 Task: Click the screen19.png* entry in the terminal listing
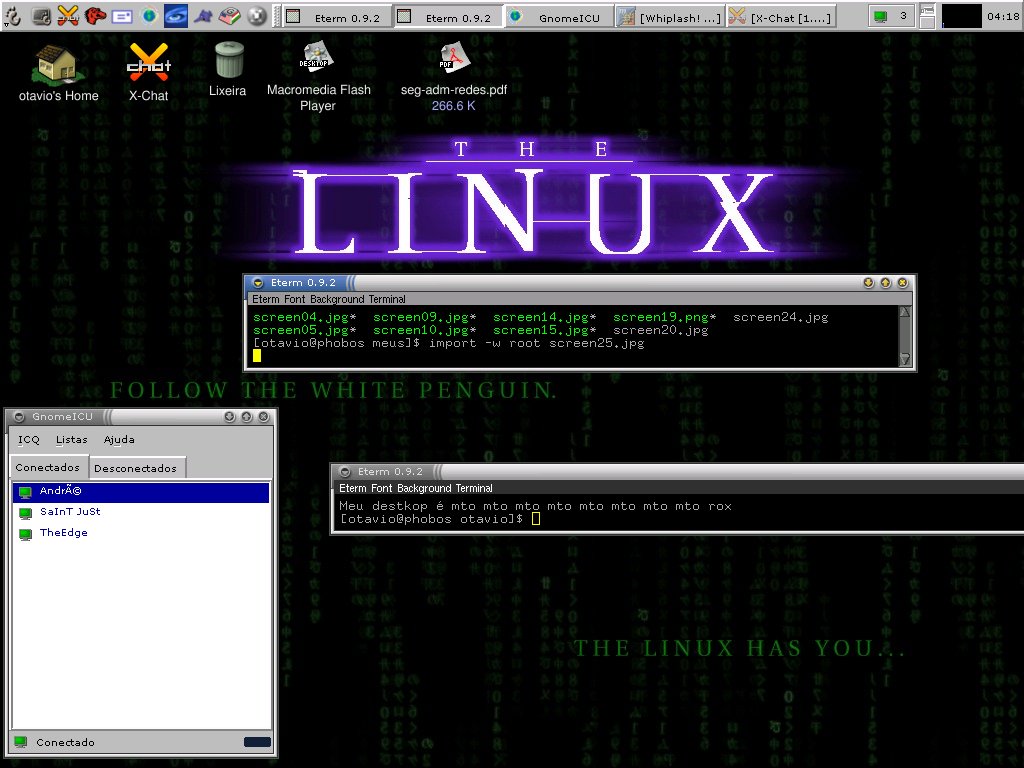[664, 317]
